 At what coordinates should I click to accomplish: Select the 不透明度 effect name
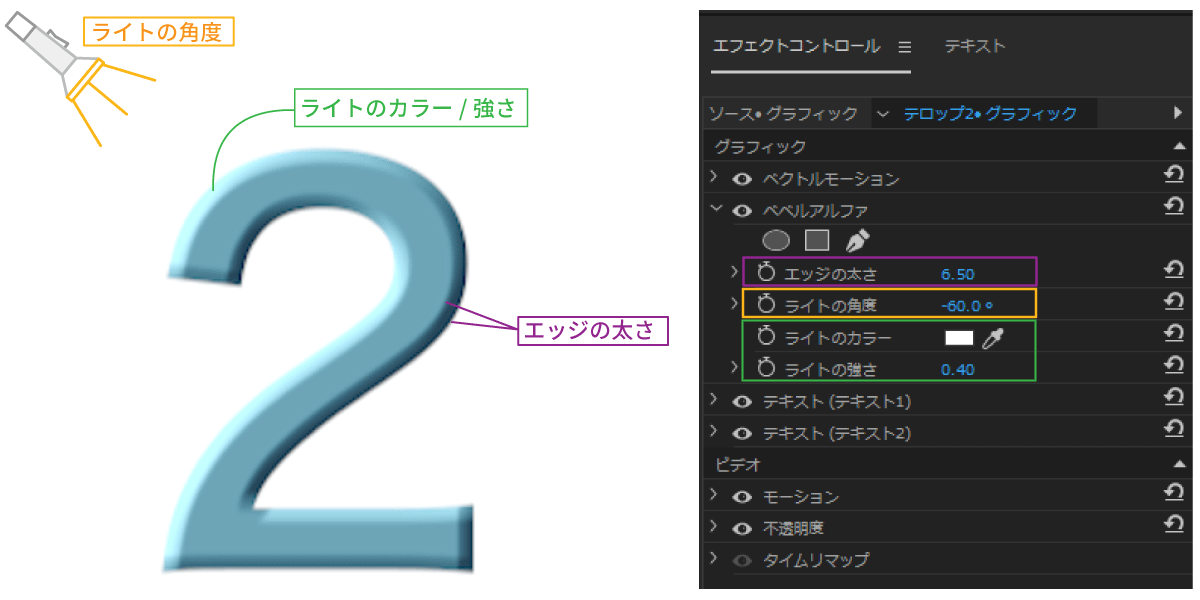[x=793, y=528]
